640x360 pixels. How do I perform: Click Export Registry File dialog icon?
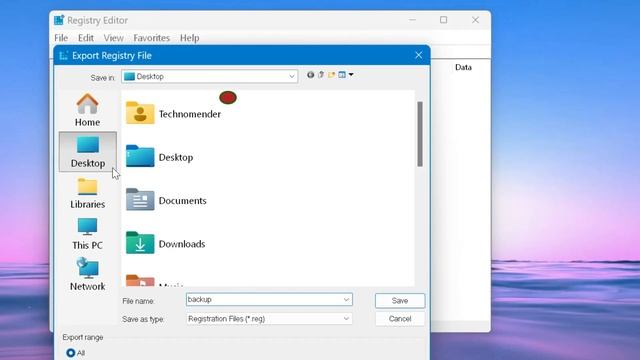pos(64,56)
